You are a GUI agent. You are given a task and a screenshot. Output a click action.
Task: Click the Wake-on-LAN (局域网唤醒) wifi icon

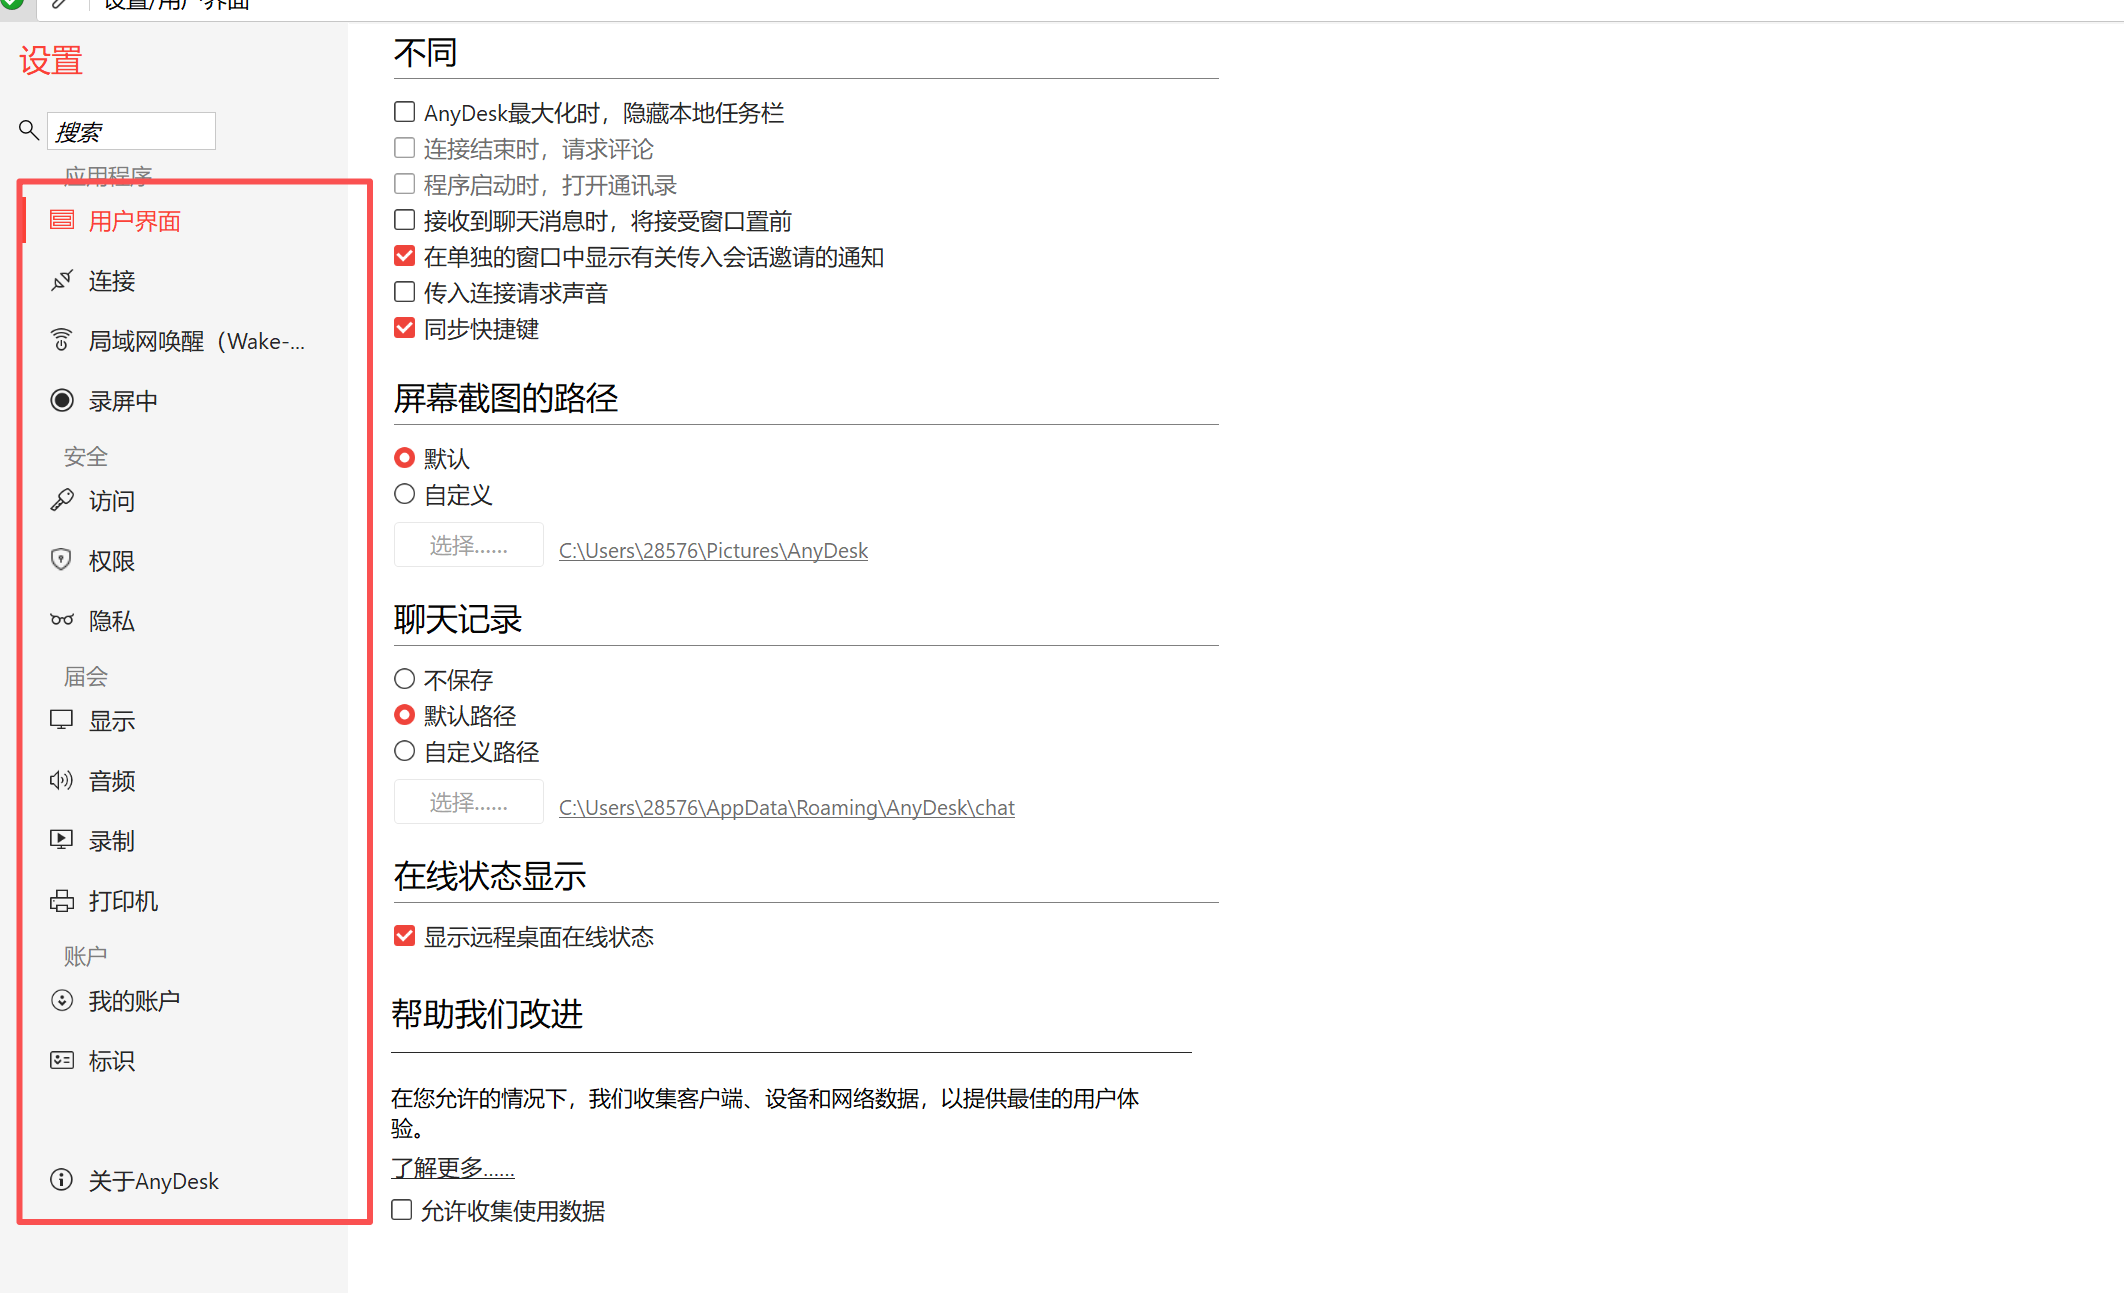pyautogui.click(x=62, y=340)
